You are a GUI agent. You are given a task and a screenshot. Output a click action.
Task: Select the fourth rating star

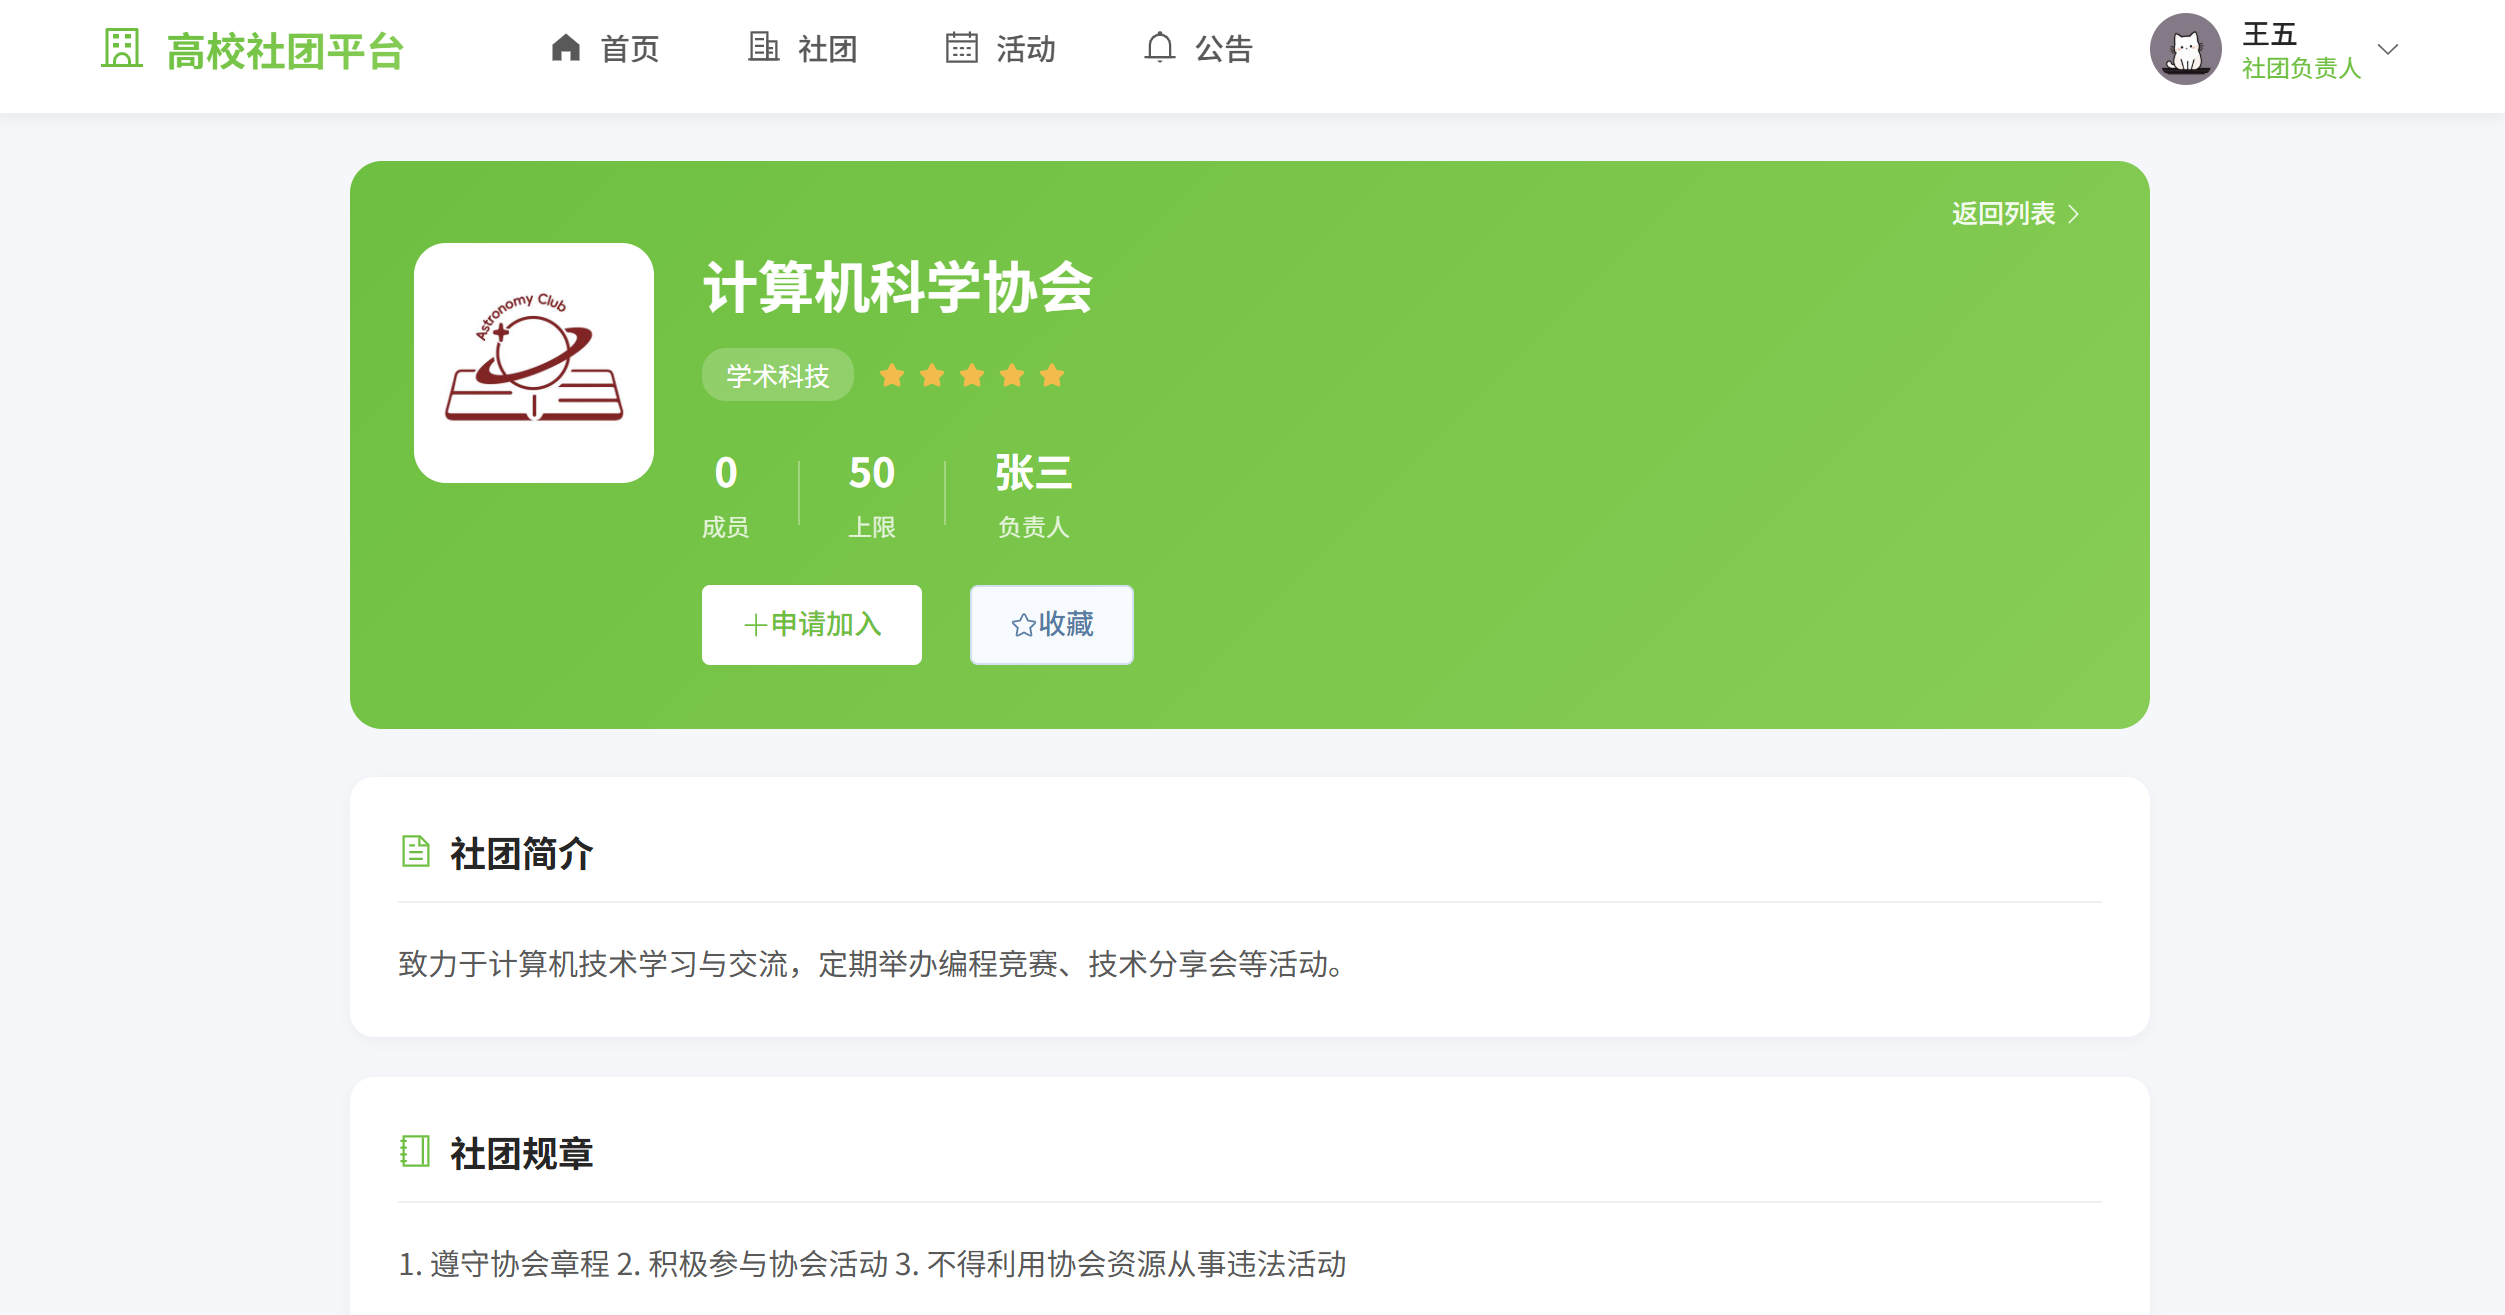click(1012, 375)
